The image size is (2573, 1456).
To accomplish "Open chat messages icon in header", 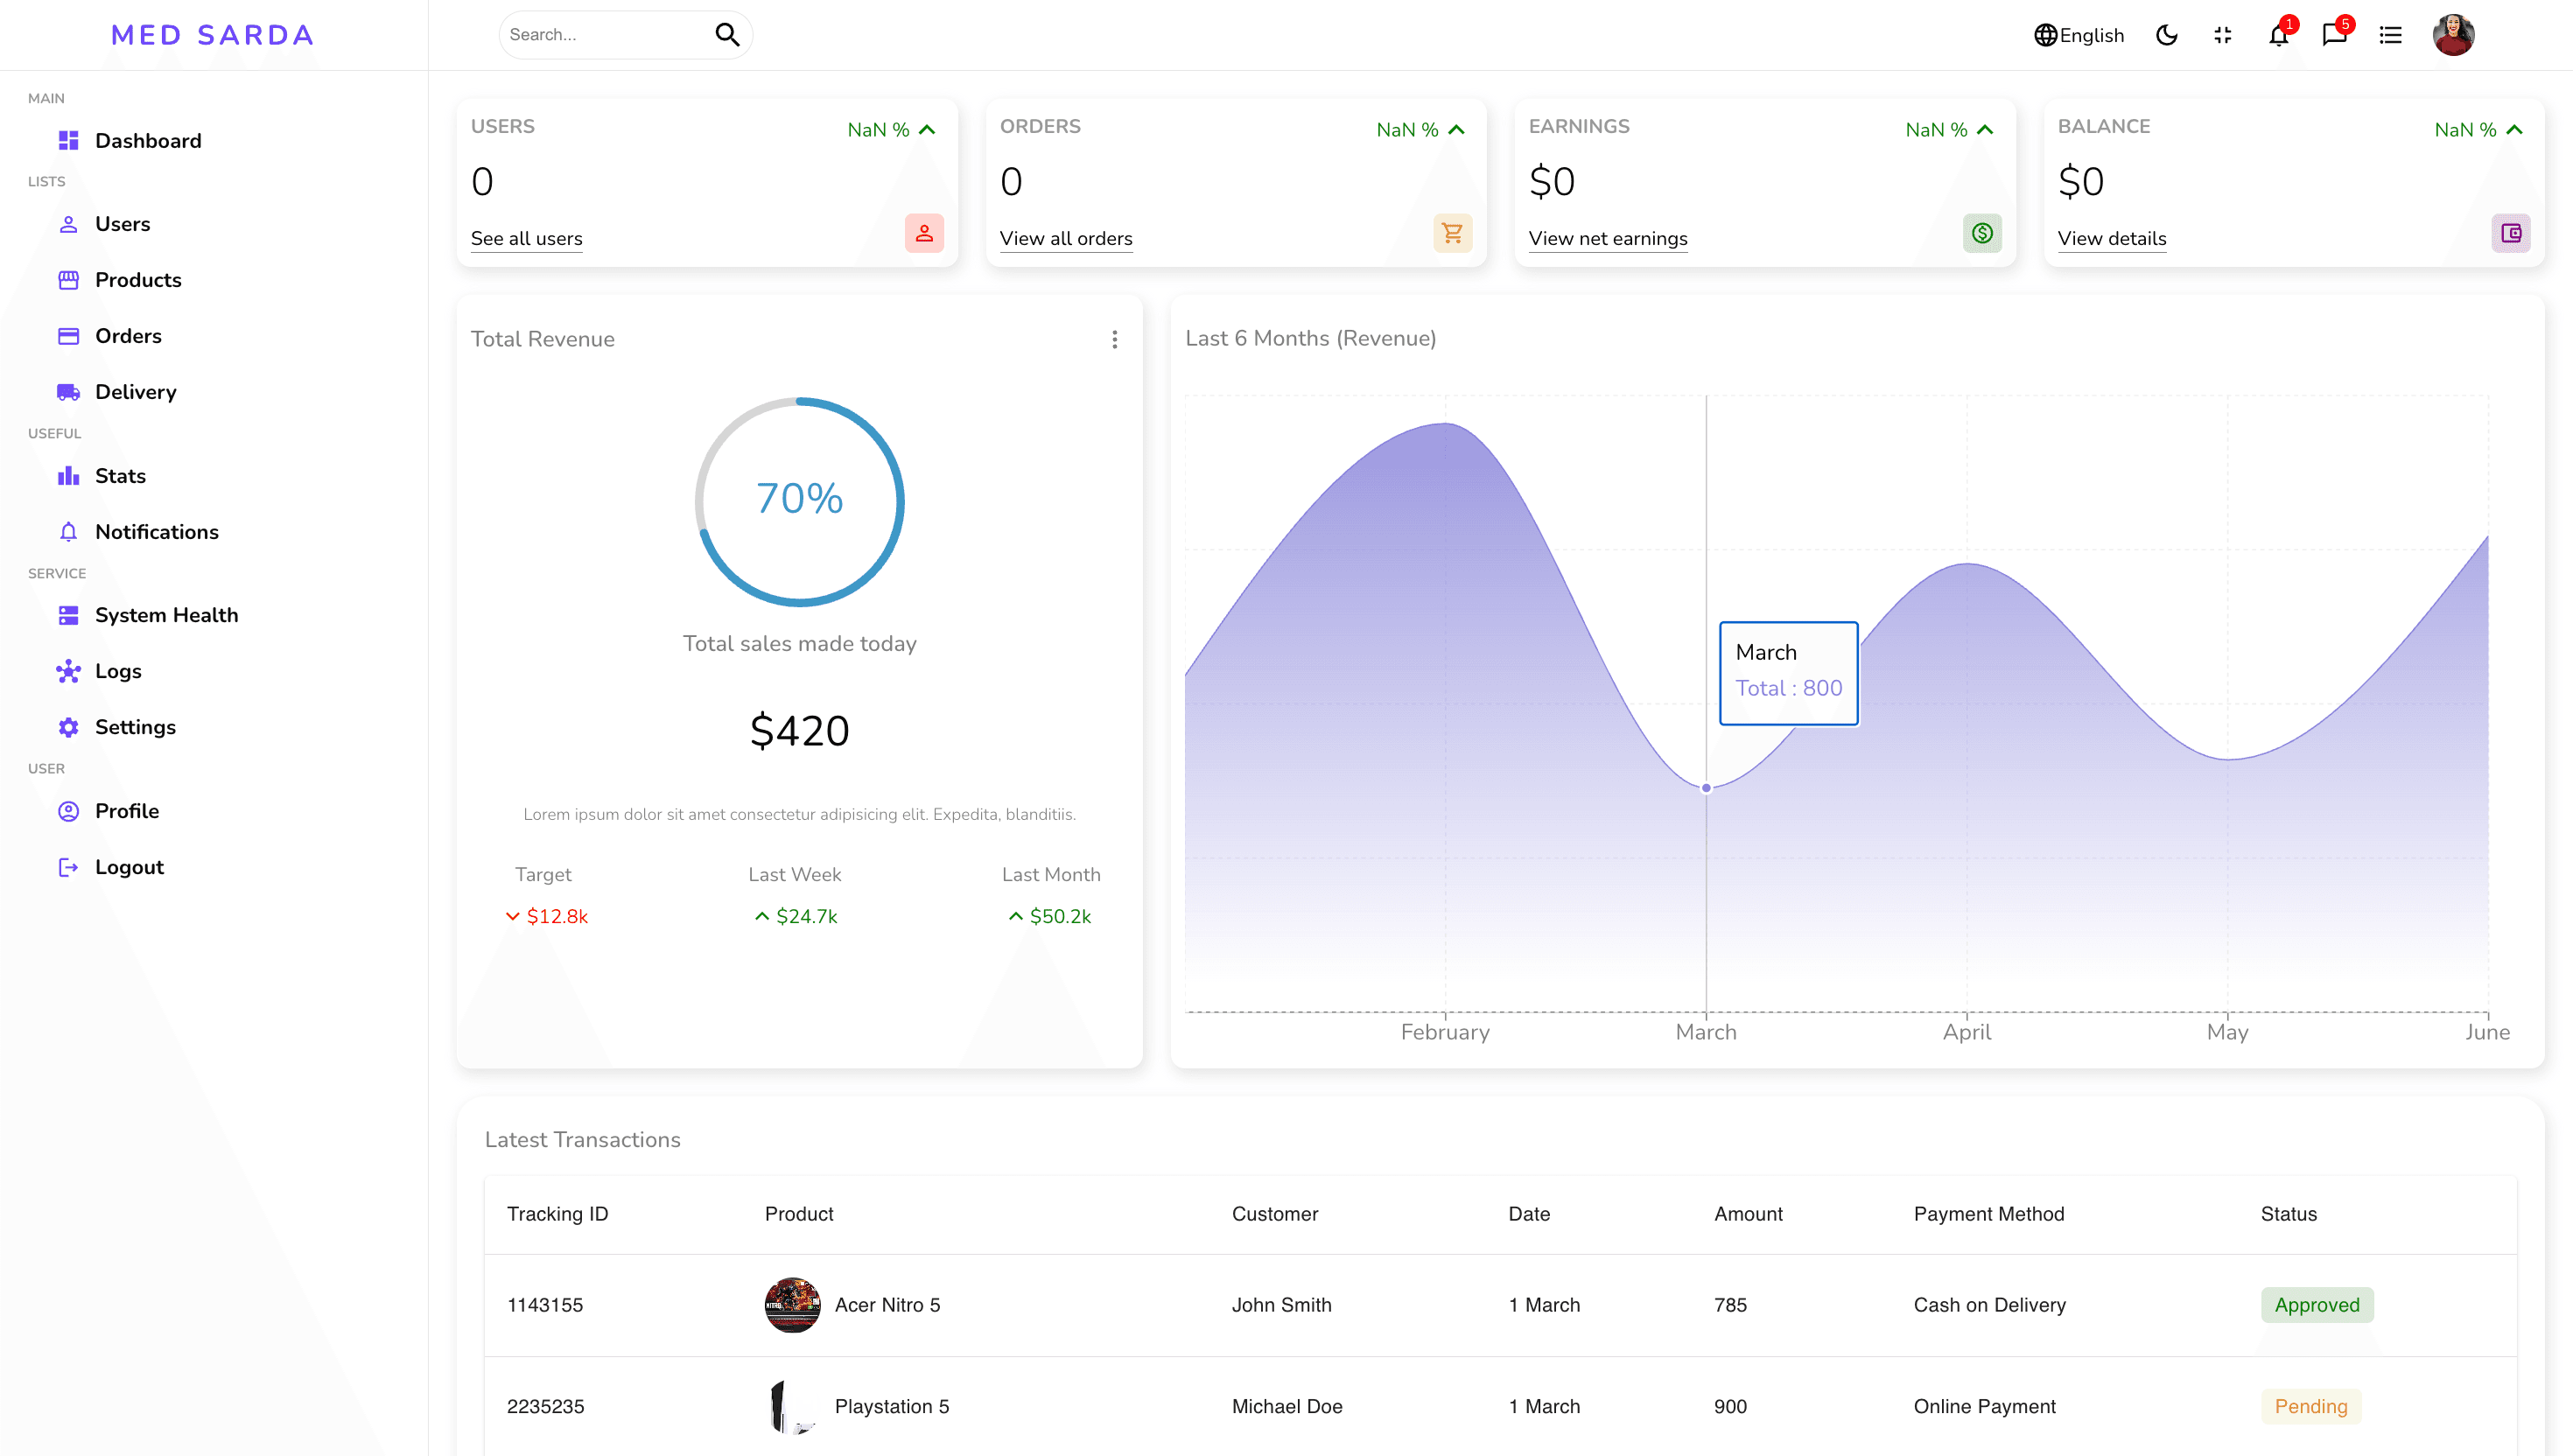I will pos(2334,36).
